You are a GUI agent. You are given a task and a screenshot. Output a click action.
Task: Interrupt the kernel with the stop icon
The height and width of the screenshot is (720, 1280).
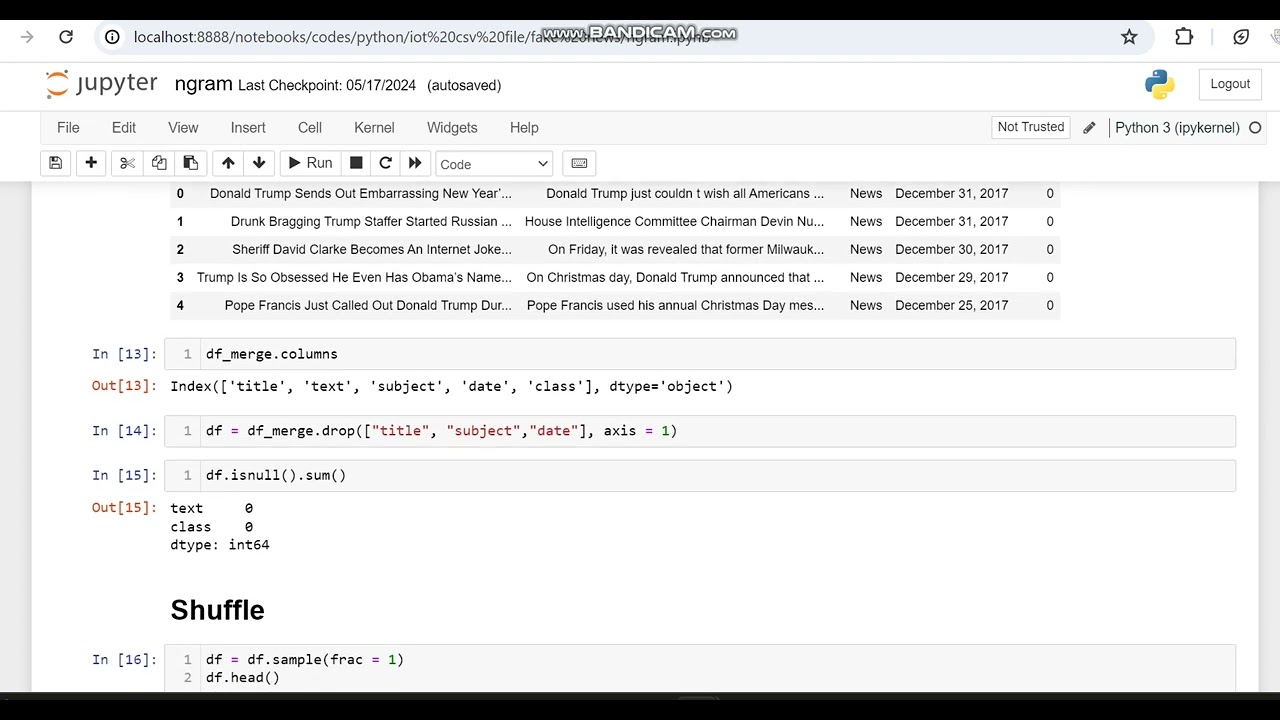[356, 163]
